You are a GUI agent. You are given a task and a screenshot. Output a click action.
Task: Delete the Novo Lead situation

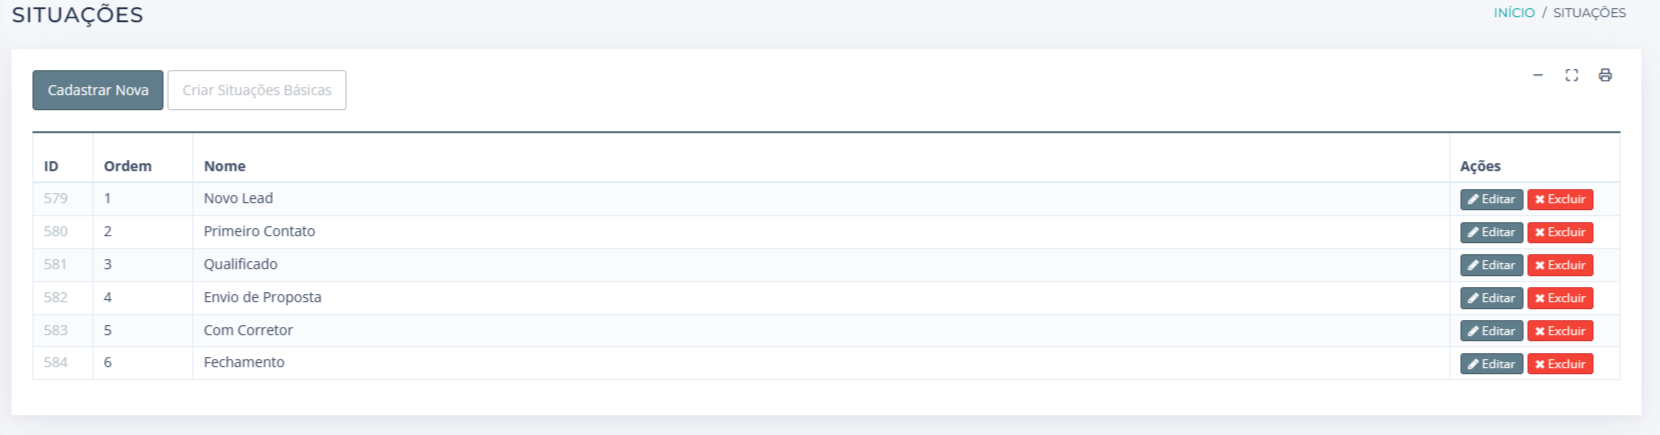point(1560,199)
